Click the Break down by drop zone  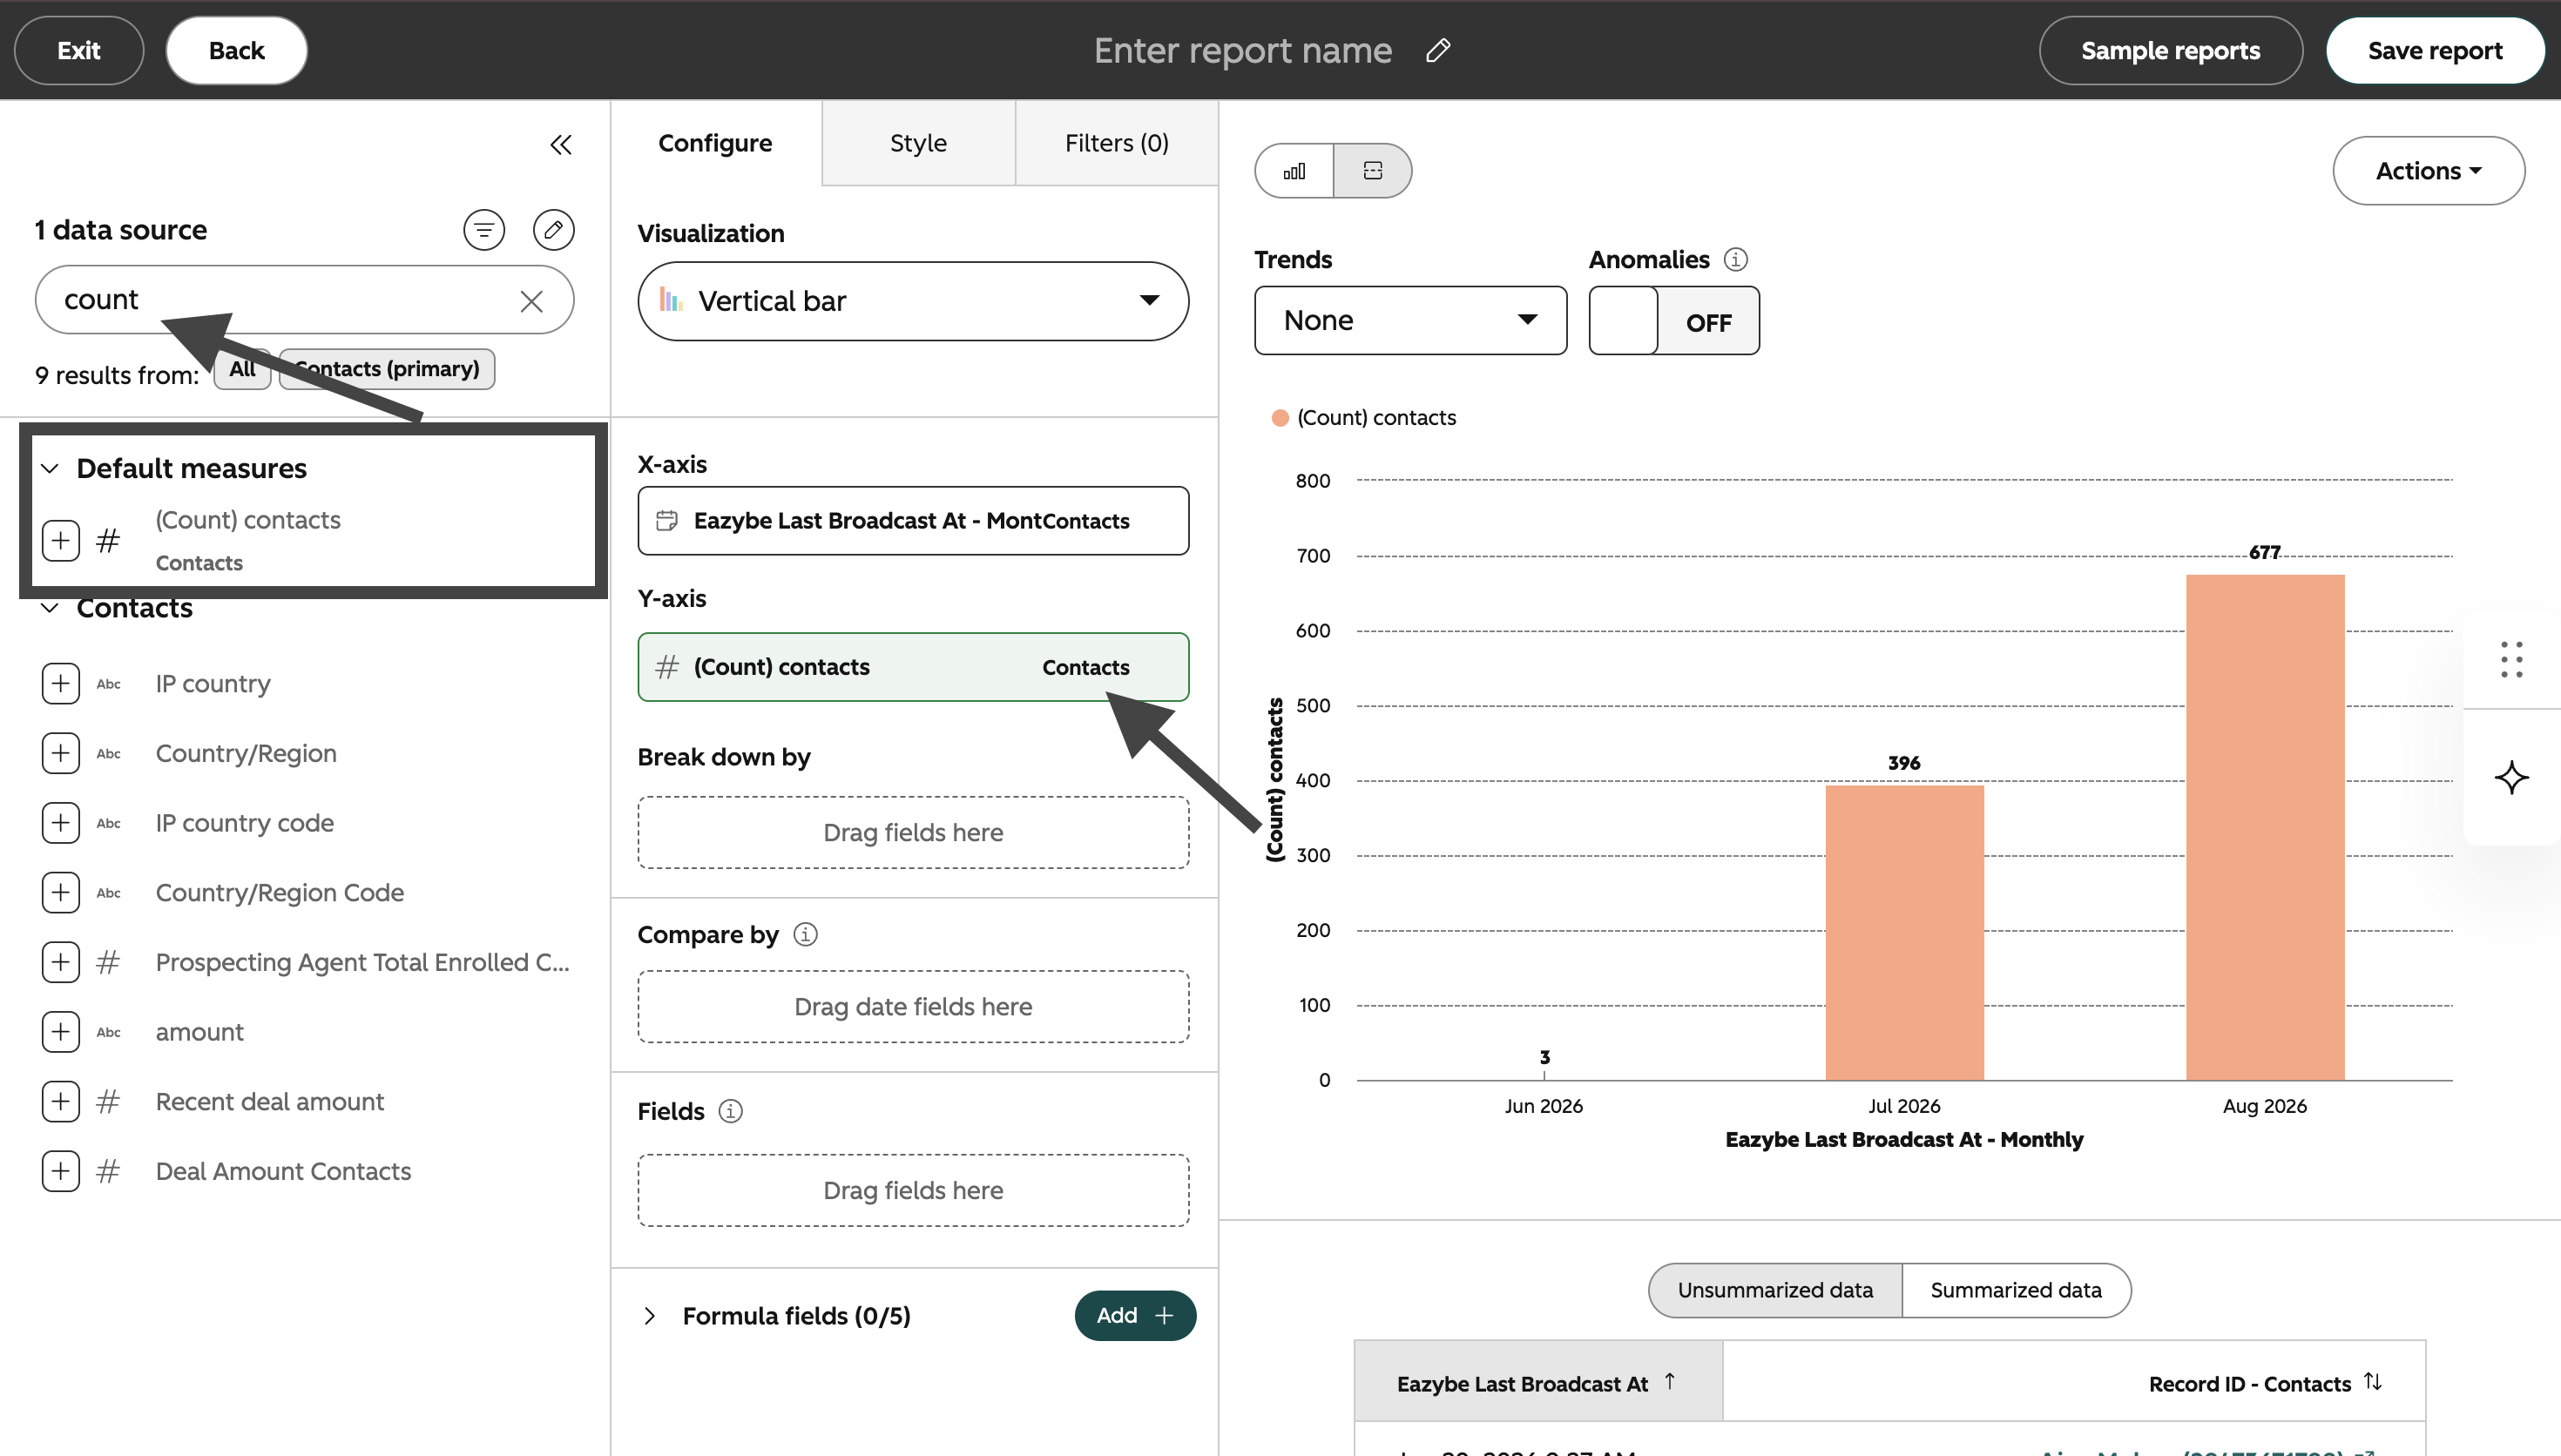pyautogui.click(x=913, y=832)
